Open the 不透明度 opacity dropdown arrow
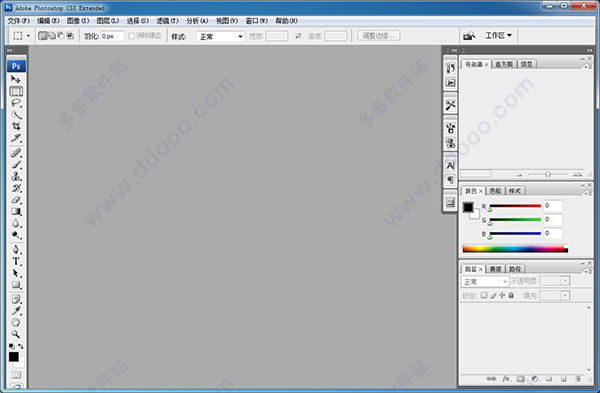The height and width of the screenshot is (393, 600). [x=565, y=281]
